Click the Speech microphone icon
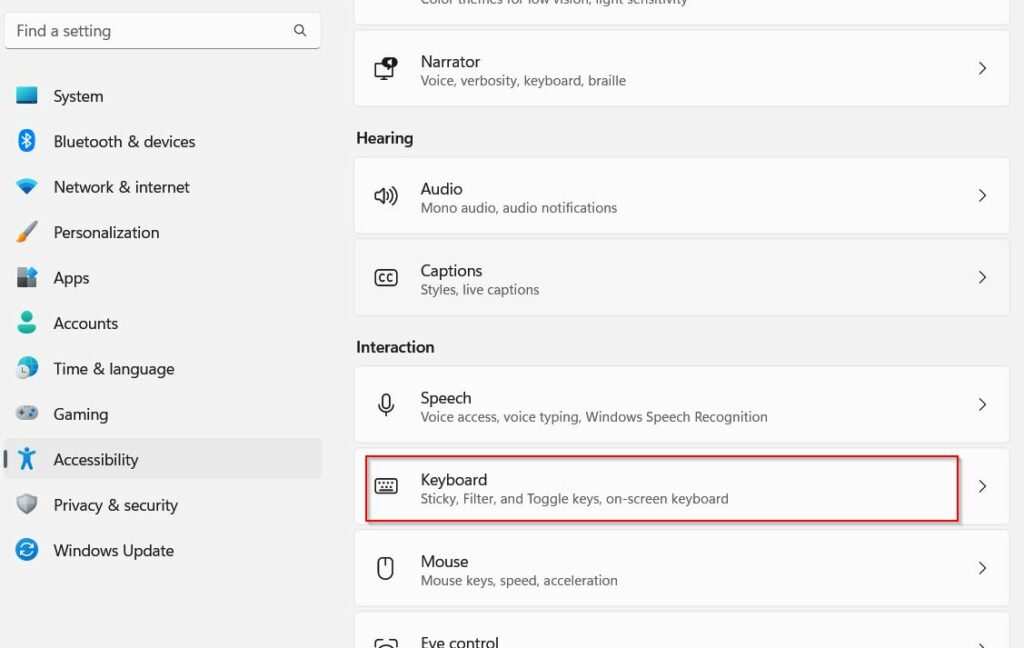Viewport: 1024px width, 648px height. [386, 405]
